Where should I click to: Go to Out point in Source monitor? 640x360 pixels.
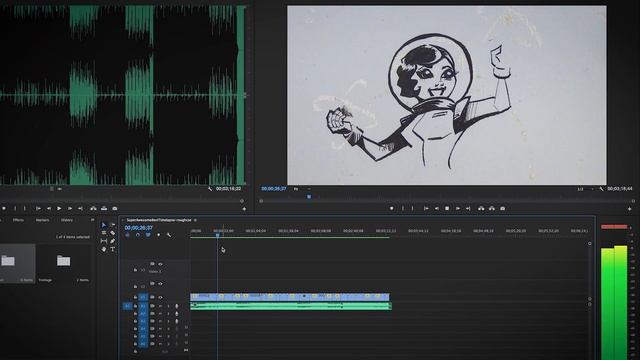click(x=80, y=209)
